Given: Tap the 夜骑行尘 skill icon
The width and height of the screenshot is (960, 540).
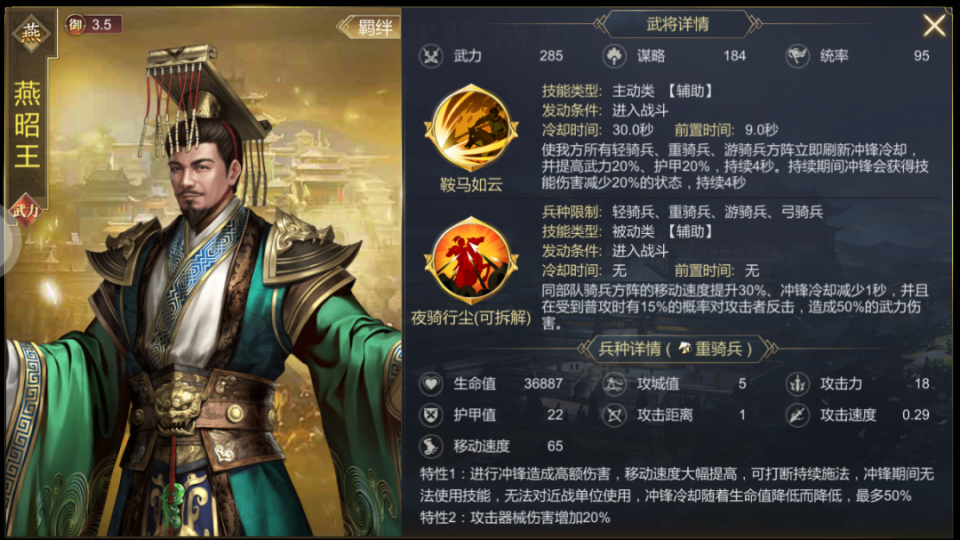Looking at the screenshot, I should click(x=471, y=260).
